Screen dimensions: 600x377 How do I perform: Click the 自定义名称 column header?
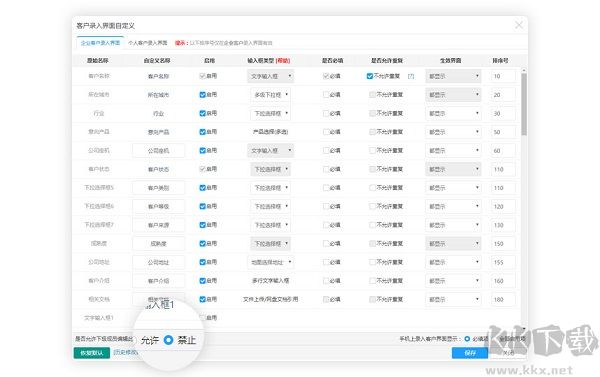click(x=157, y=60)
